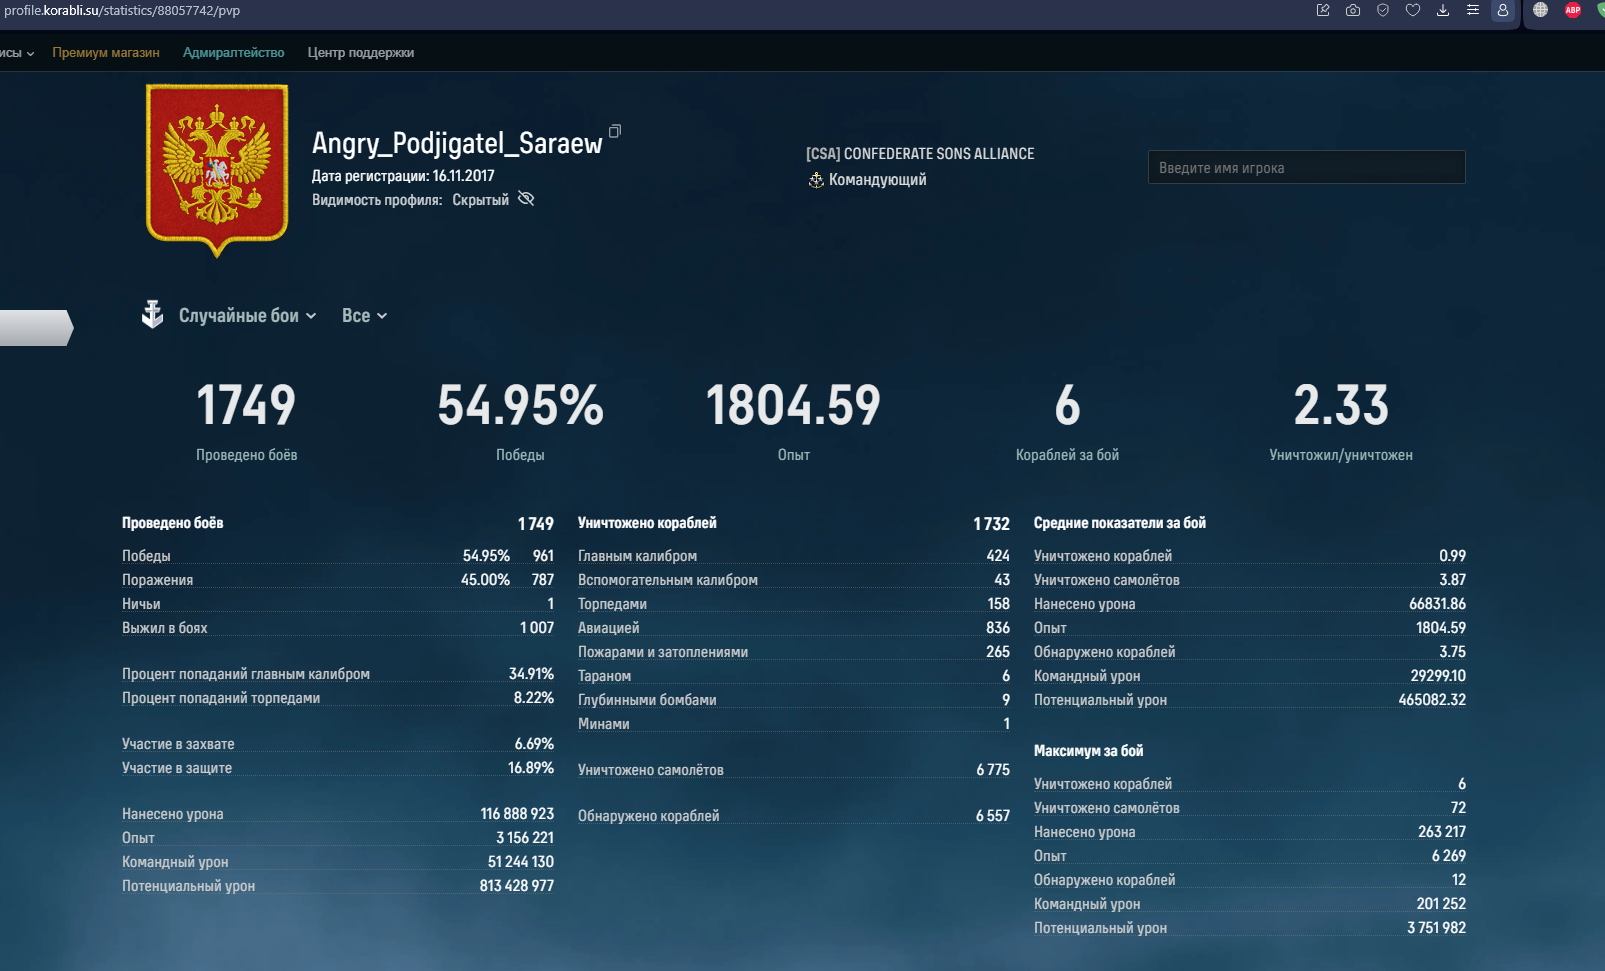Viewport: 1605px width, 971px height.
Task: Expand the Случайные бои battle type dropdown
Action: pyautogui.click(x=247, y=316)
